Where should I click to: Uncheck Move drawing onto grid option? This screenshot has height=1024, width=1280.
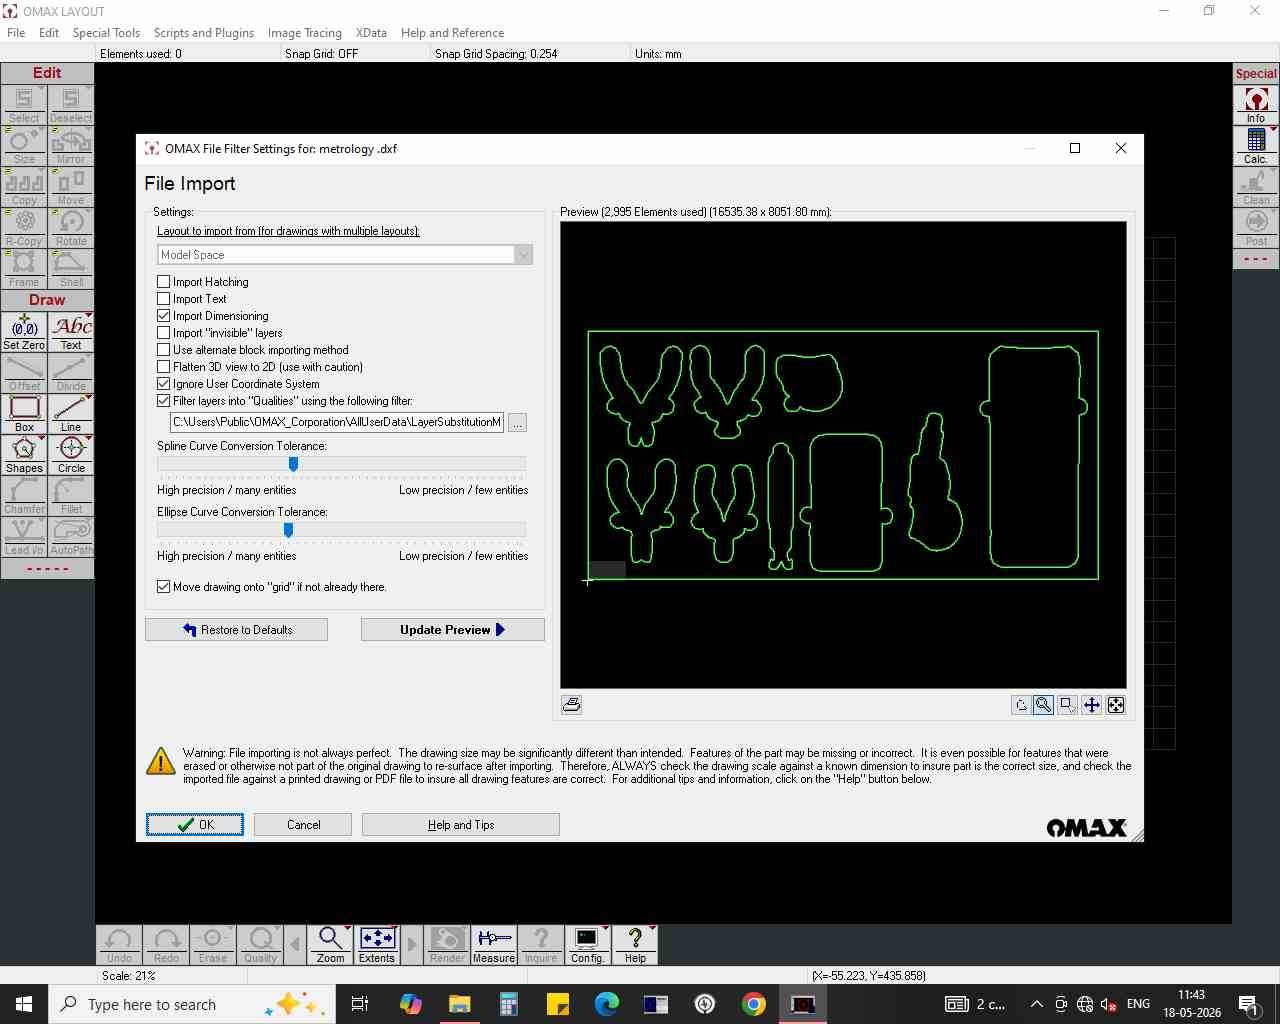click(164, 587)
